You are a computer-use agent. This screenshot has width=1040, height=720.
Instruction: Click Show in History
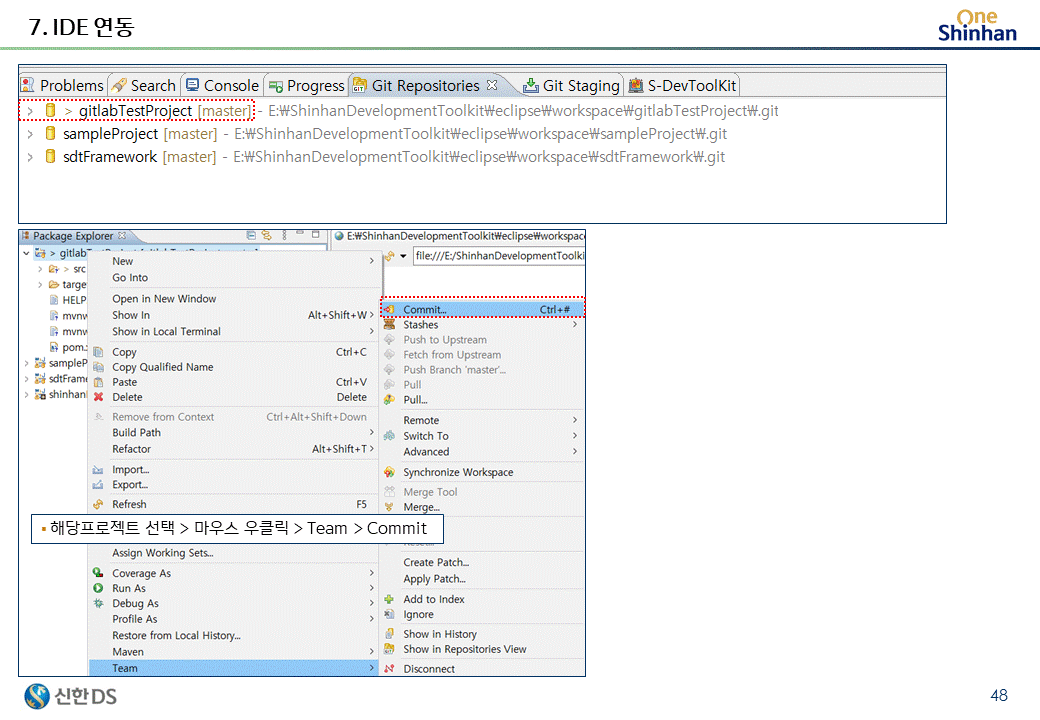(483, 634)
